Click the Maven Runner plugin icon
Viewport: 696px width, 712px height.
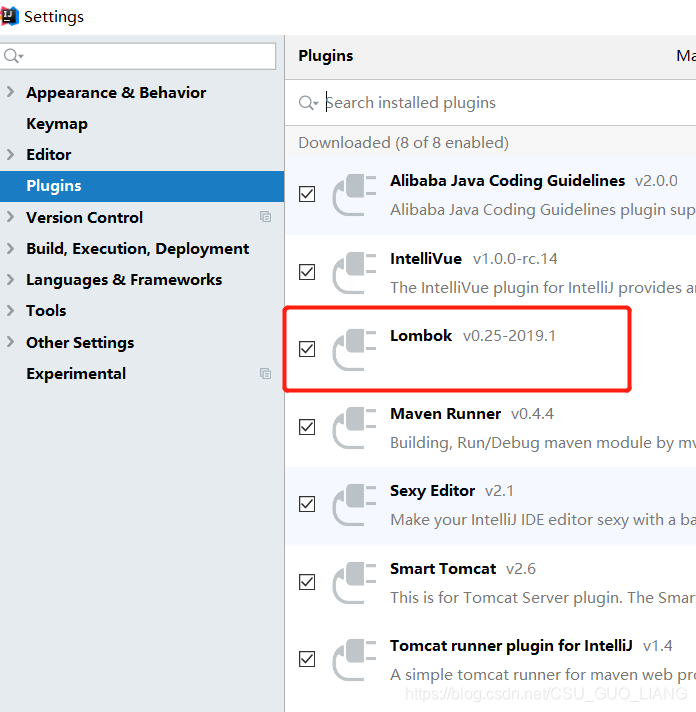[354, 428]
